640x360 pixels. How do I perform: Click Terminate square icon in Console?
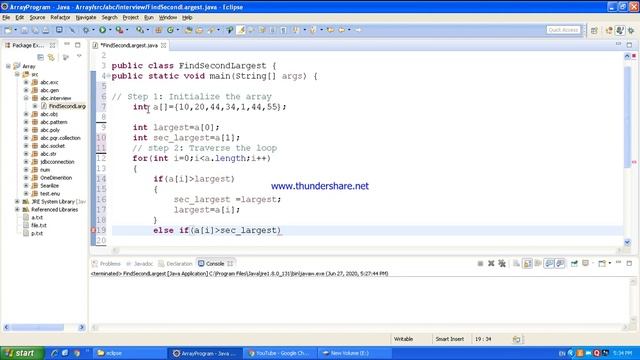[480, 264]
